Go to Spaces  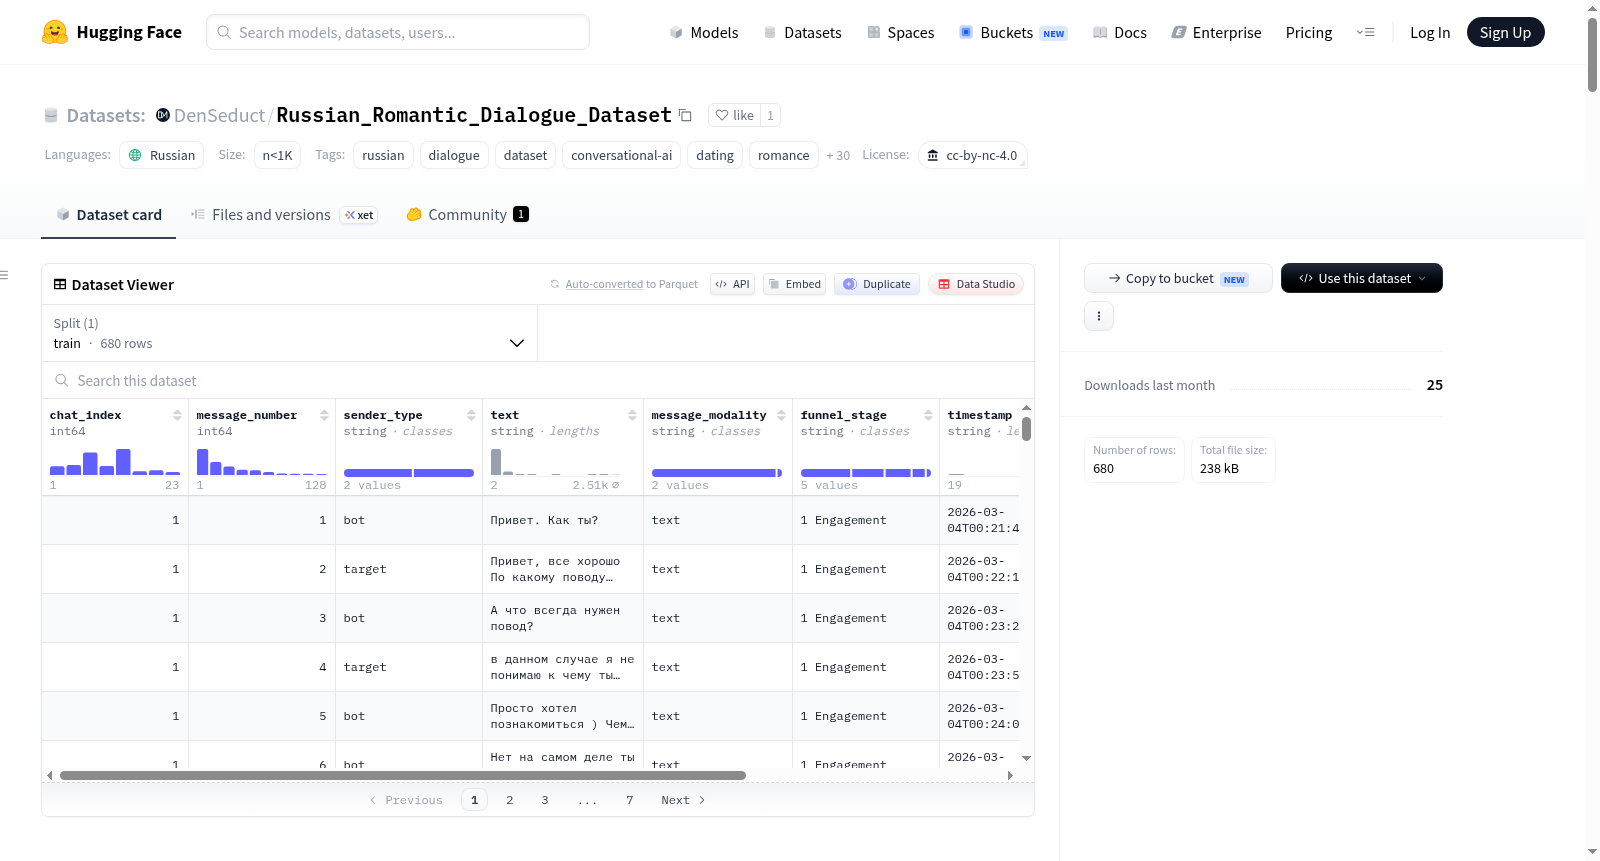900,32
